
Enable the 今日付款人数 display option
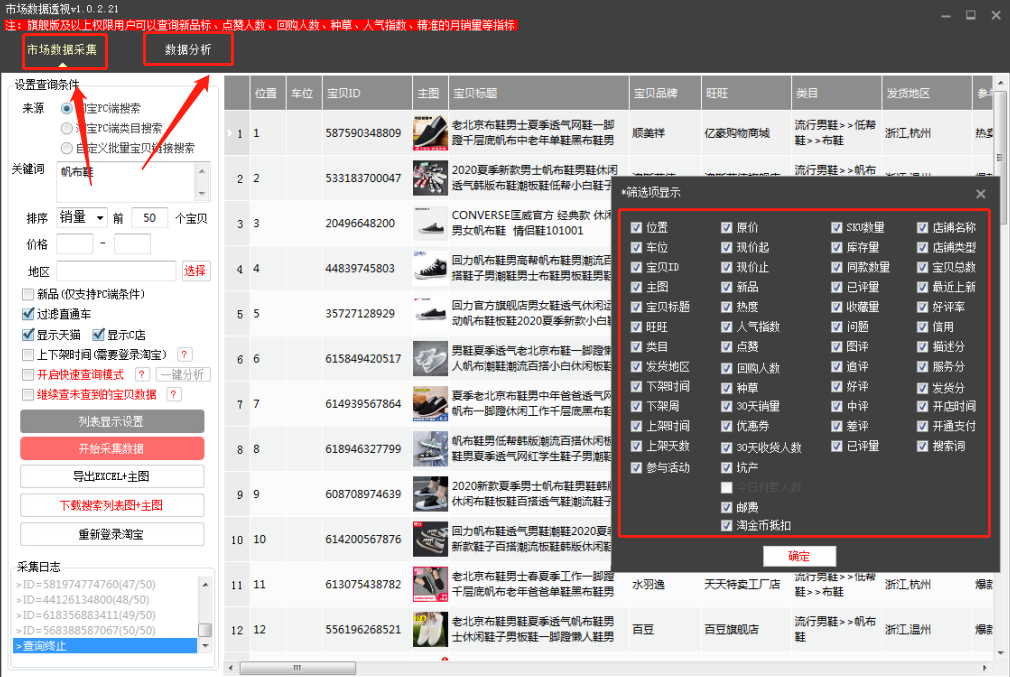coord(725,487)
